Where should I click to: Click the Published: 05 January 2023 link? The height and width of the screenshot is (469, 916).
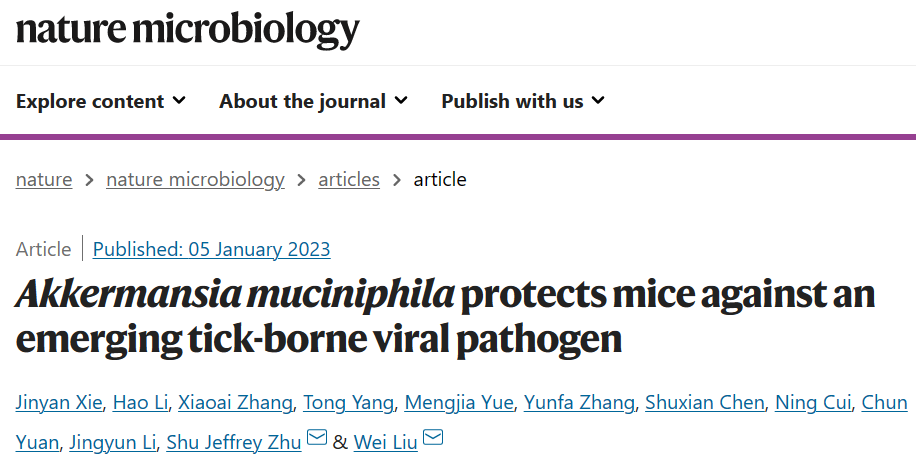[211, 249]
